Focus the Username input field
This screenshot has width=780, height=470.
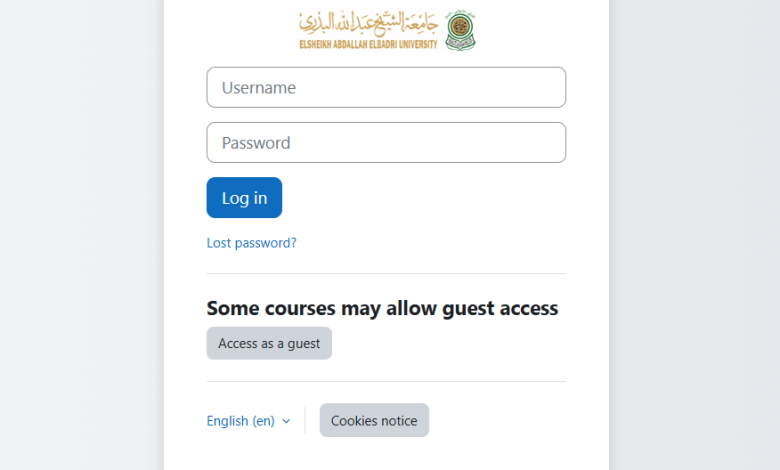pyautogui.click(x=386, y=88)
